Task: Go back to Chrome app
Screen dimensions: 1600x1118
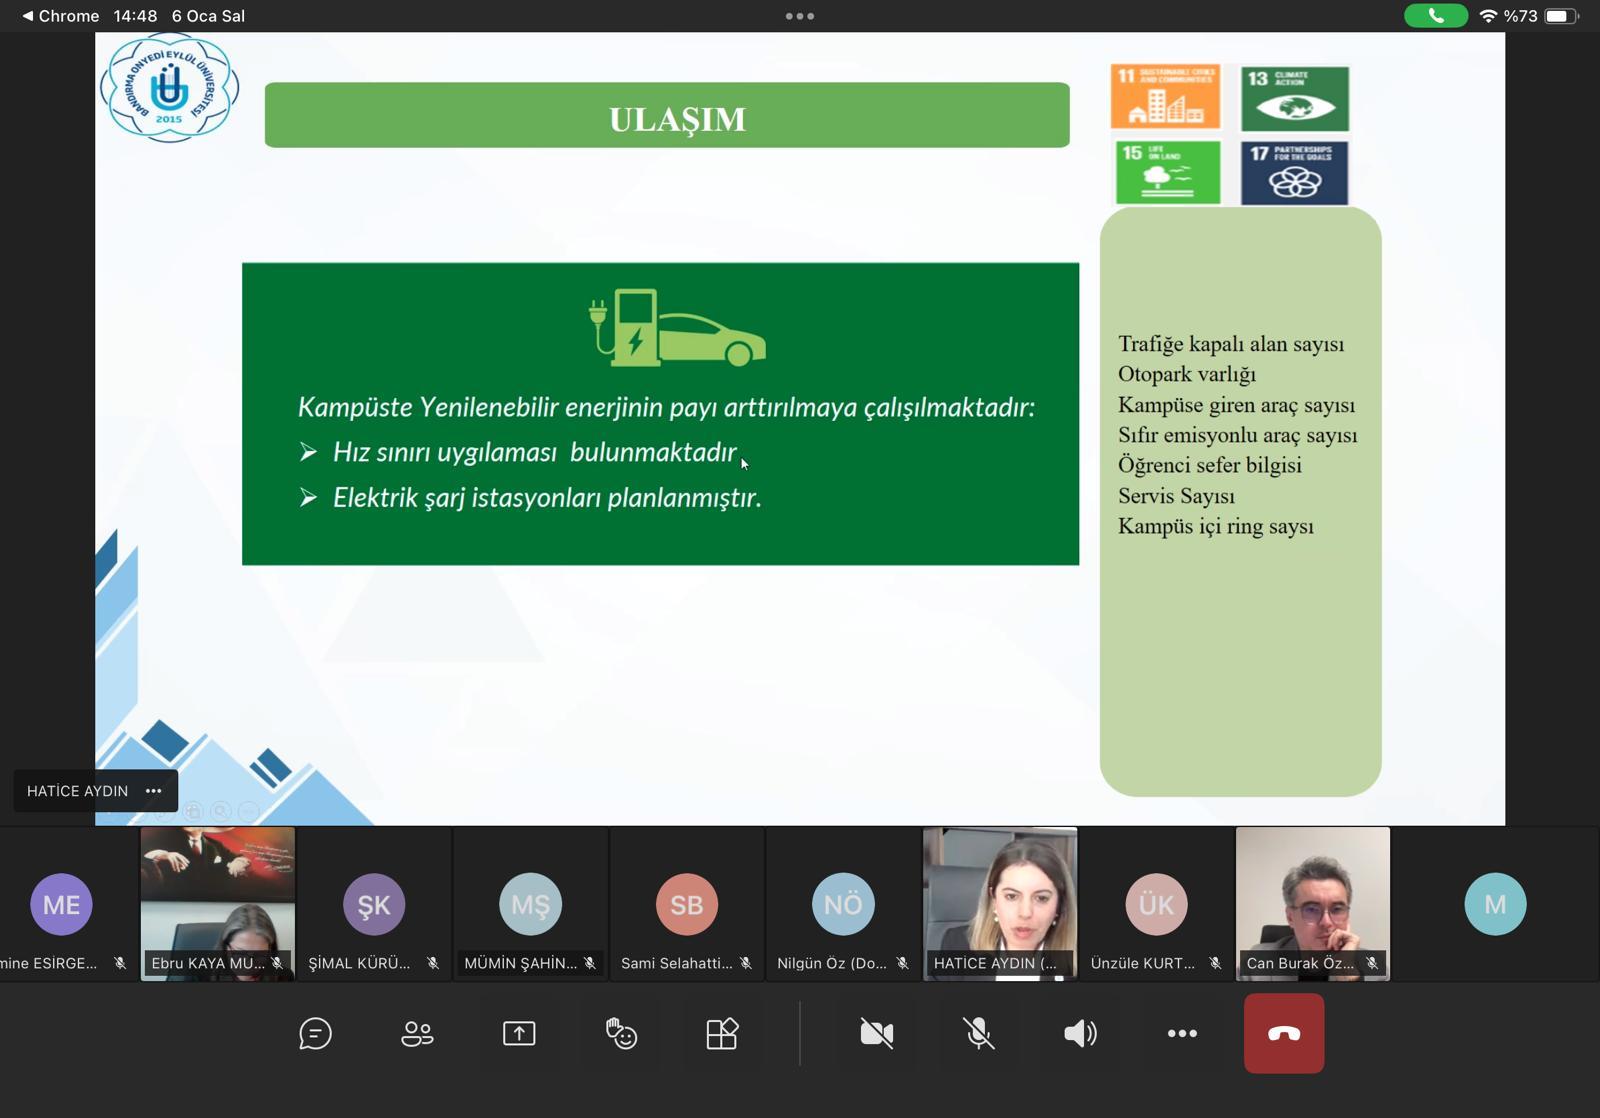Action: (60, 16)
